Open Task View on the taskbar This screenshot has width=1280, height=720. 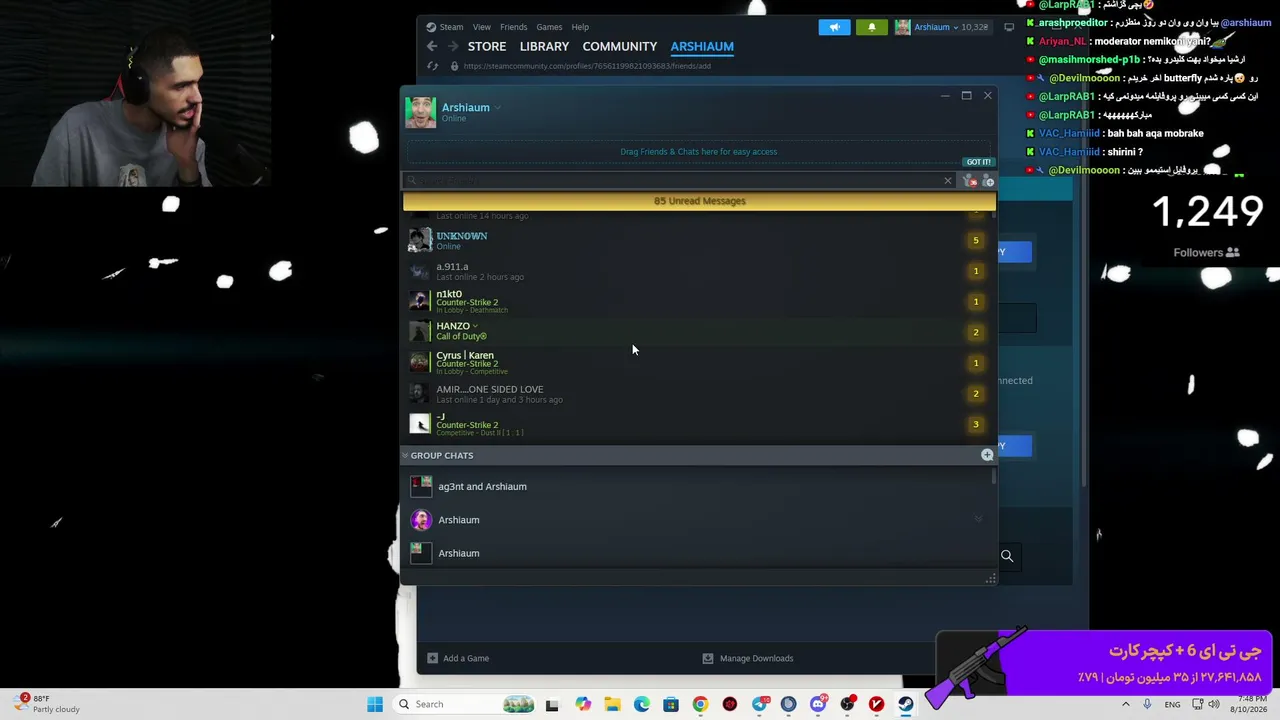[x=552, y=704]
